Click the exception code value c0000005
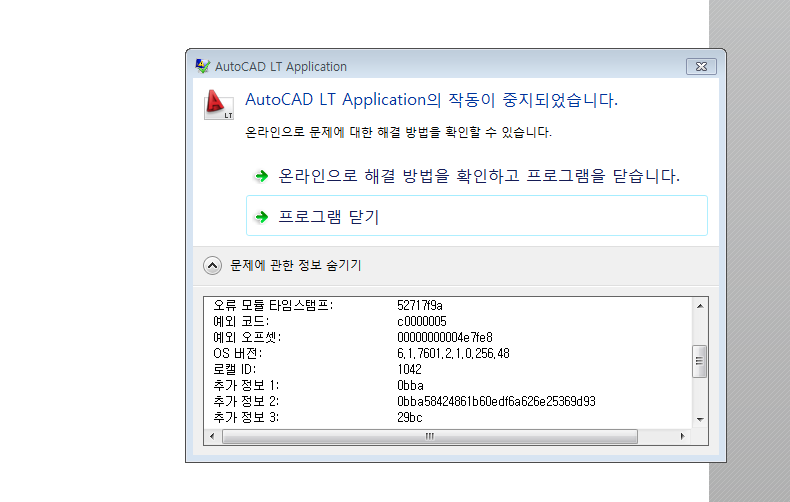This screenshot has width=790, height=502. coord(421,321)
